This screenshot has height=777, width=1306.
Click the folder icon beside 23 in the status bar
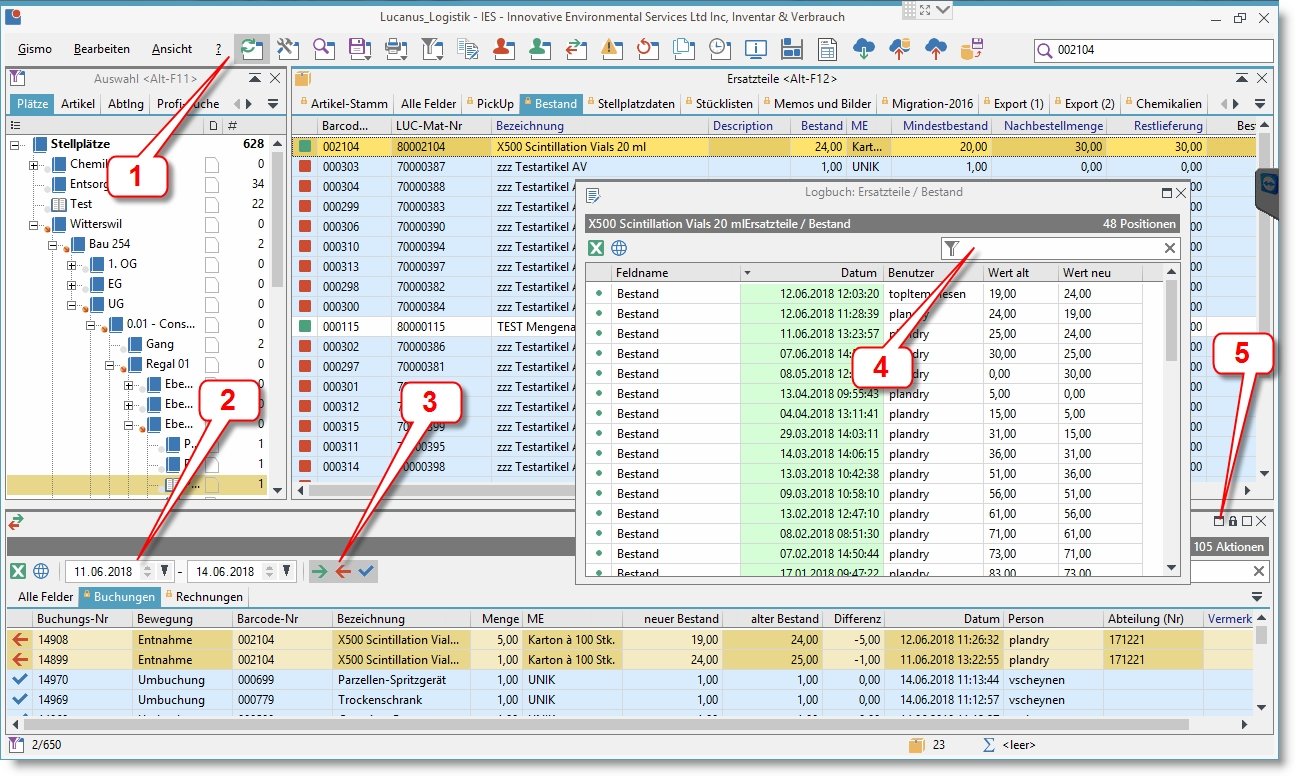pyautogui.click(x=915, y=744)
